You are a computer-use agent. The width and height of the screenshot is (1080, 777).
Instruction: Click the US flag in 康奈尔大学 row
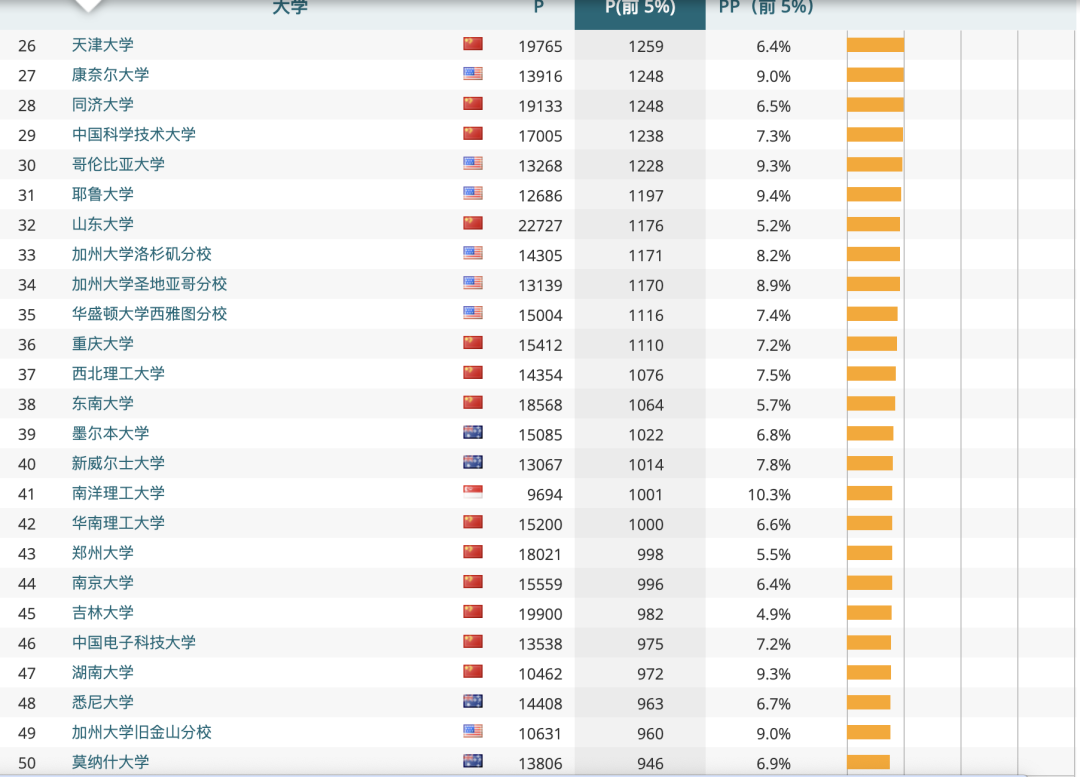473,74
